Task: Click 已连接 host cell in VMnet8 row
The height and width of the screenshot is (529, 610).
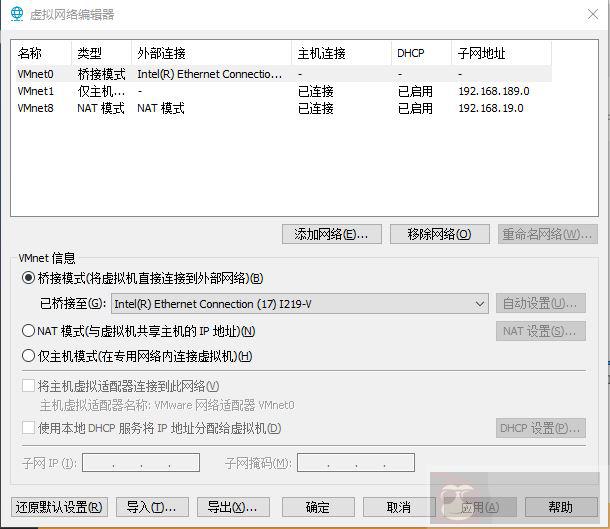Action: coord(316,108)
